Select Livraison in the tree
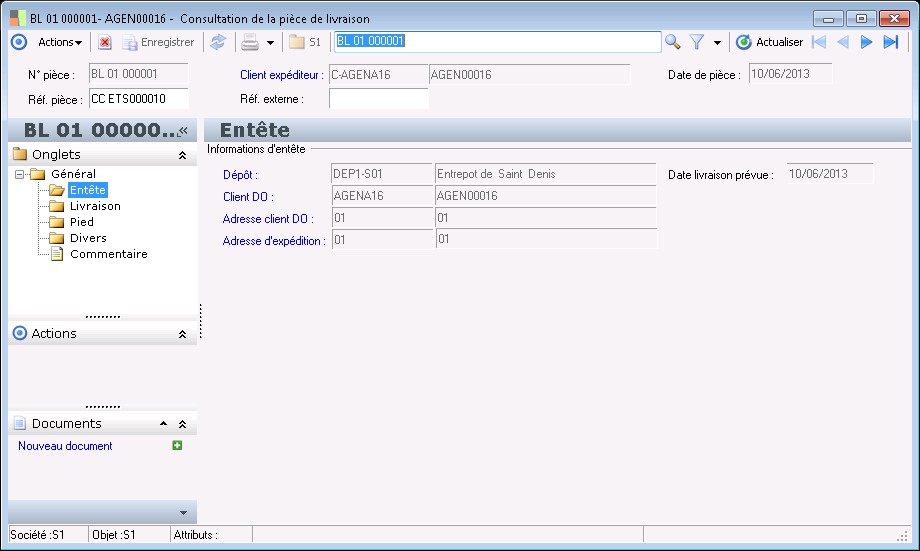 tap(95, 206)
